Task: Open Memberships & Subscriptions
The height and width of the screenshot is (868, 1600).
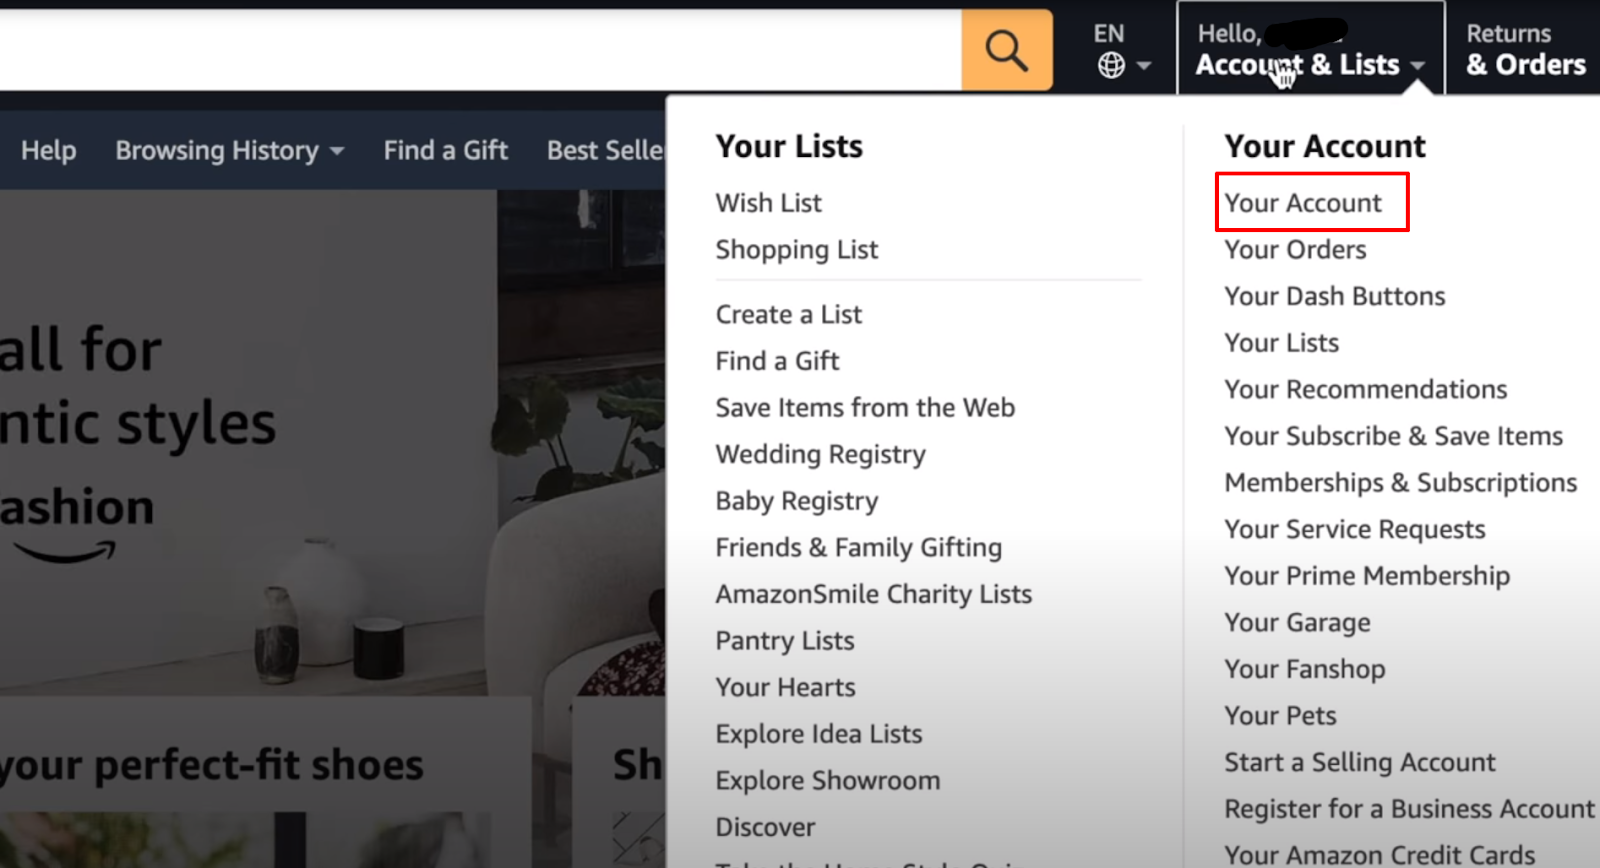Action: (x=1400, y=483)
